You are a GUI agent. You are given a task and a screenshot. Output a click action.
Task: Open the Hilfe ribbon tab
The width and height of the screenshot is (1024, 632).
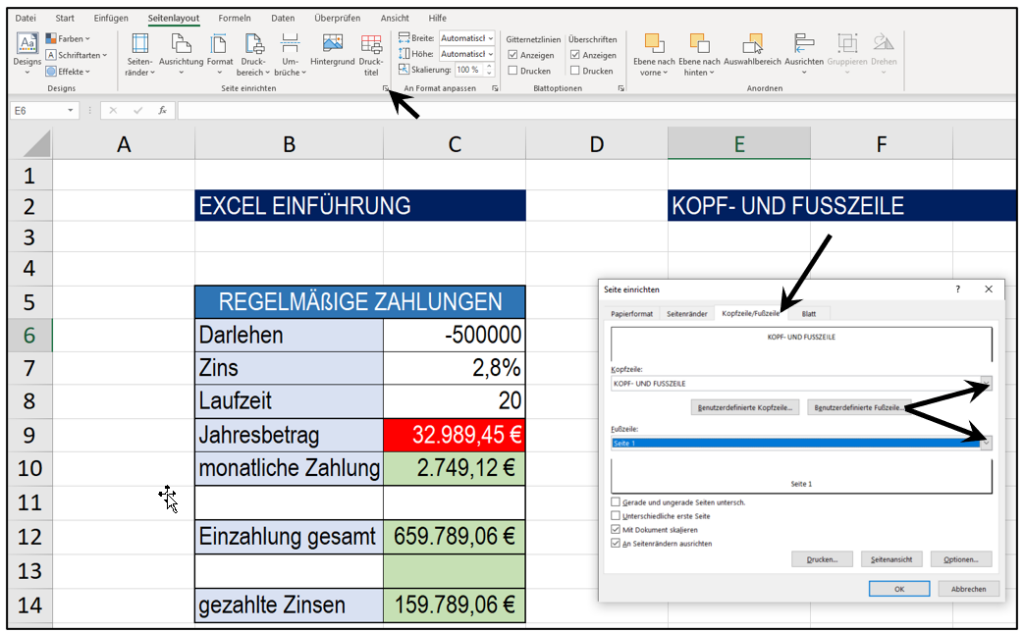[x=438, y=18]
